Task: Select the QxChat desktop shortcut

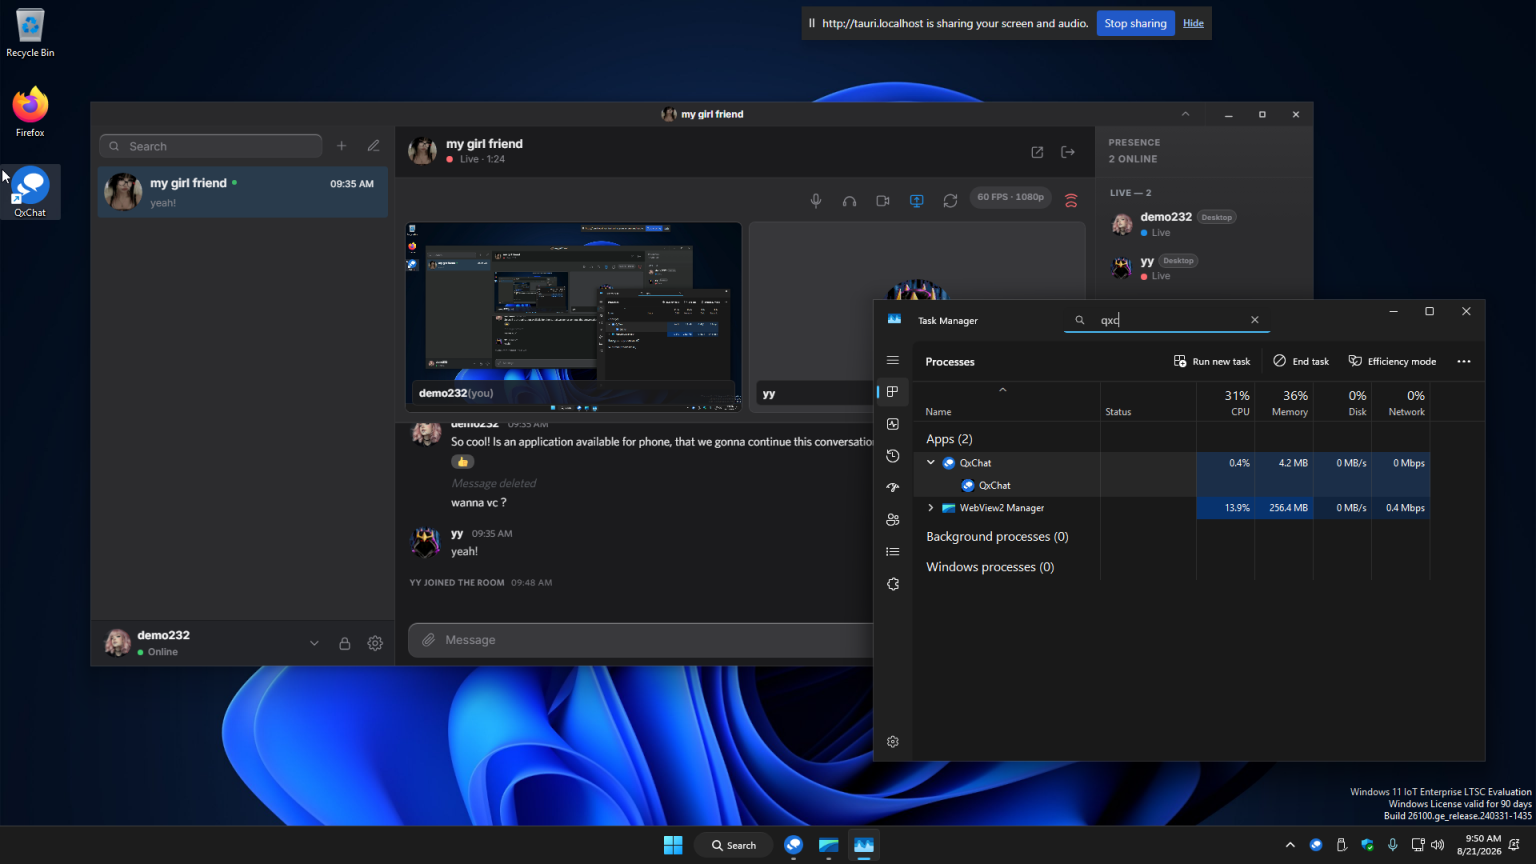Action: tap(30, 192)
